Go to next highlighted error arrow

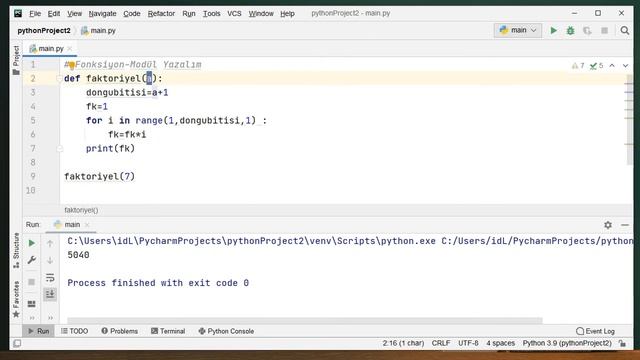tap(625, 66)
